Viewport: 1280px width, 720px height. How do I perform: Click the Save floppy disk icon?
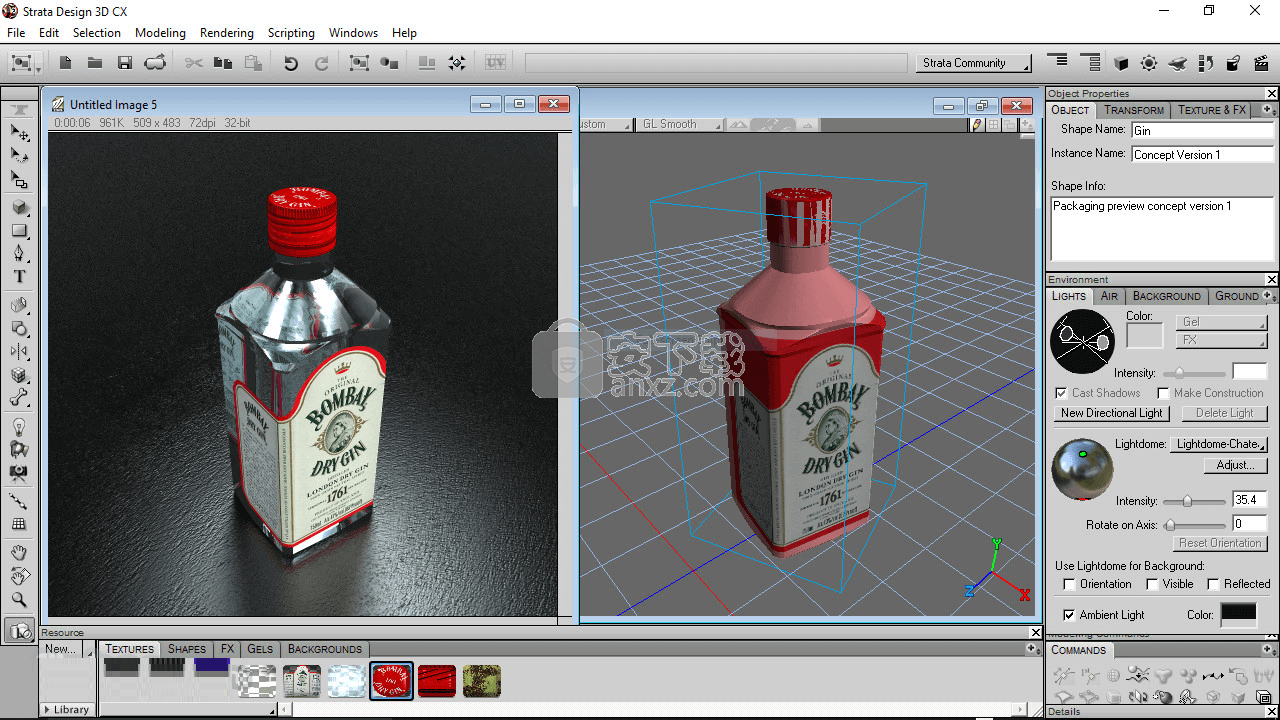coord(125,63)
